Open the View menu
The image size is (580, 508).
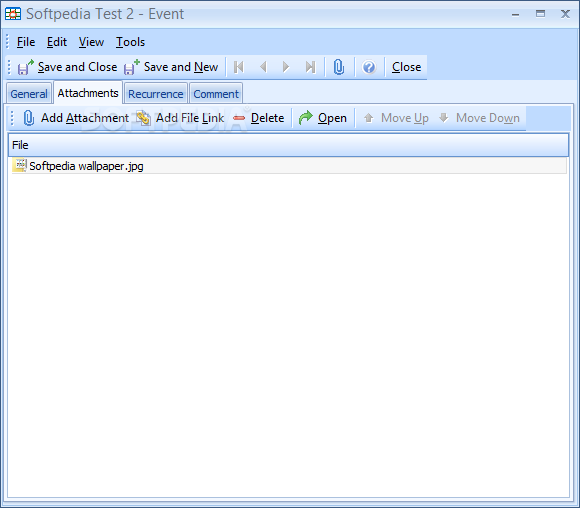click(x=91, y=42)
